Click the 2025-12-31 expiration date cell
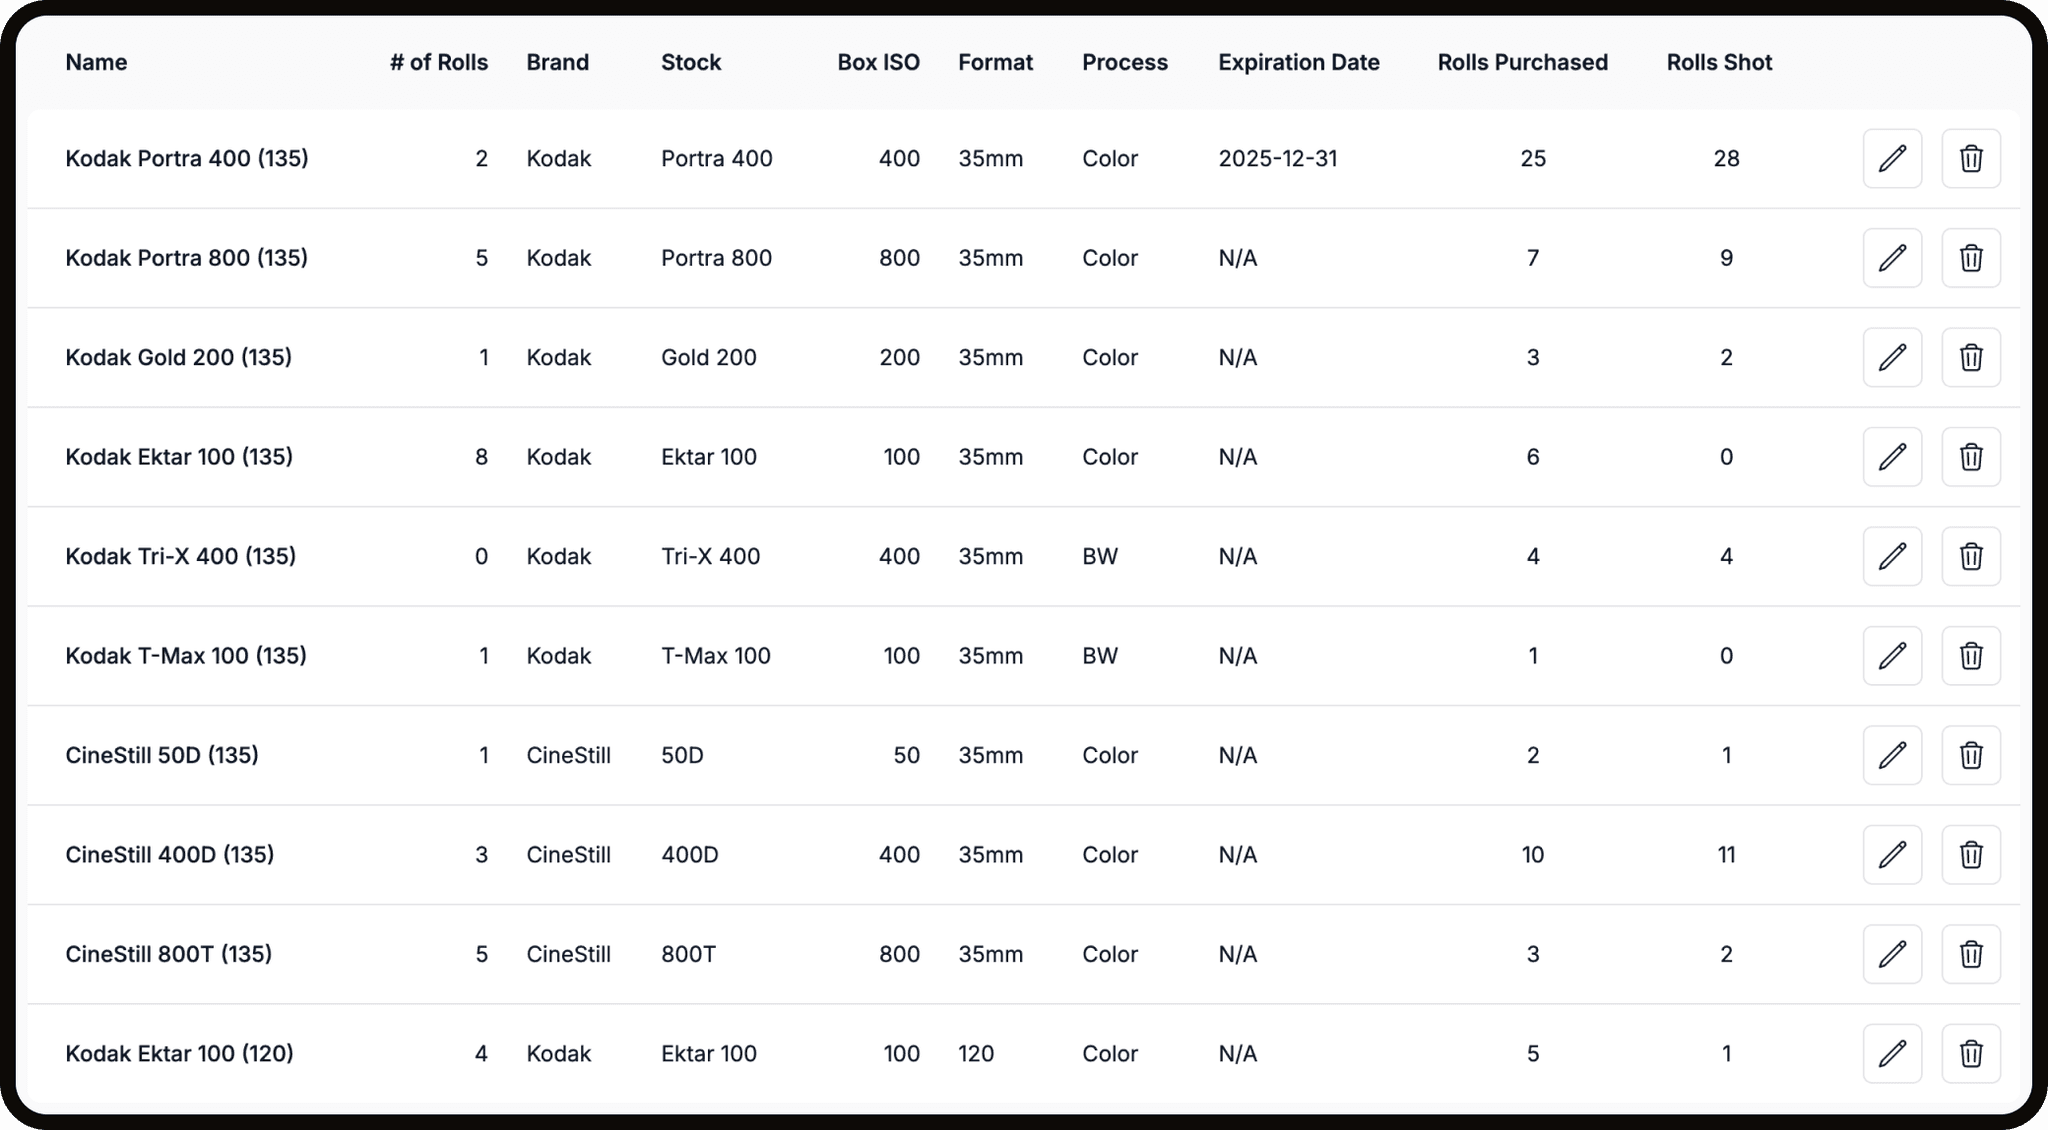The width and height of the screenshot is (2048, 1130). click(x=1278, y=158)
